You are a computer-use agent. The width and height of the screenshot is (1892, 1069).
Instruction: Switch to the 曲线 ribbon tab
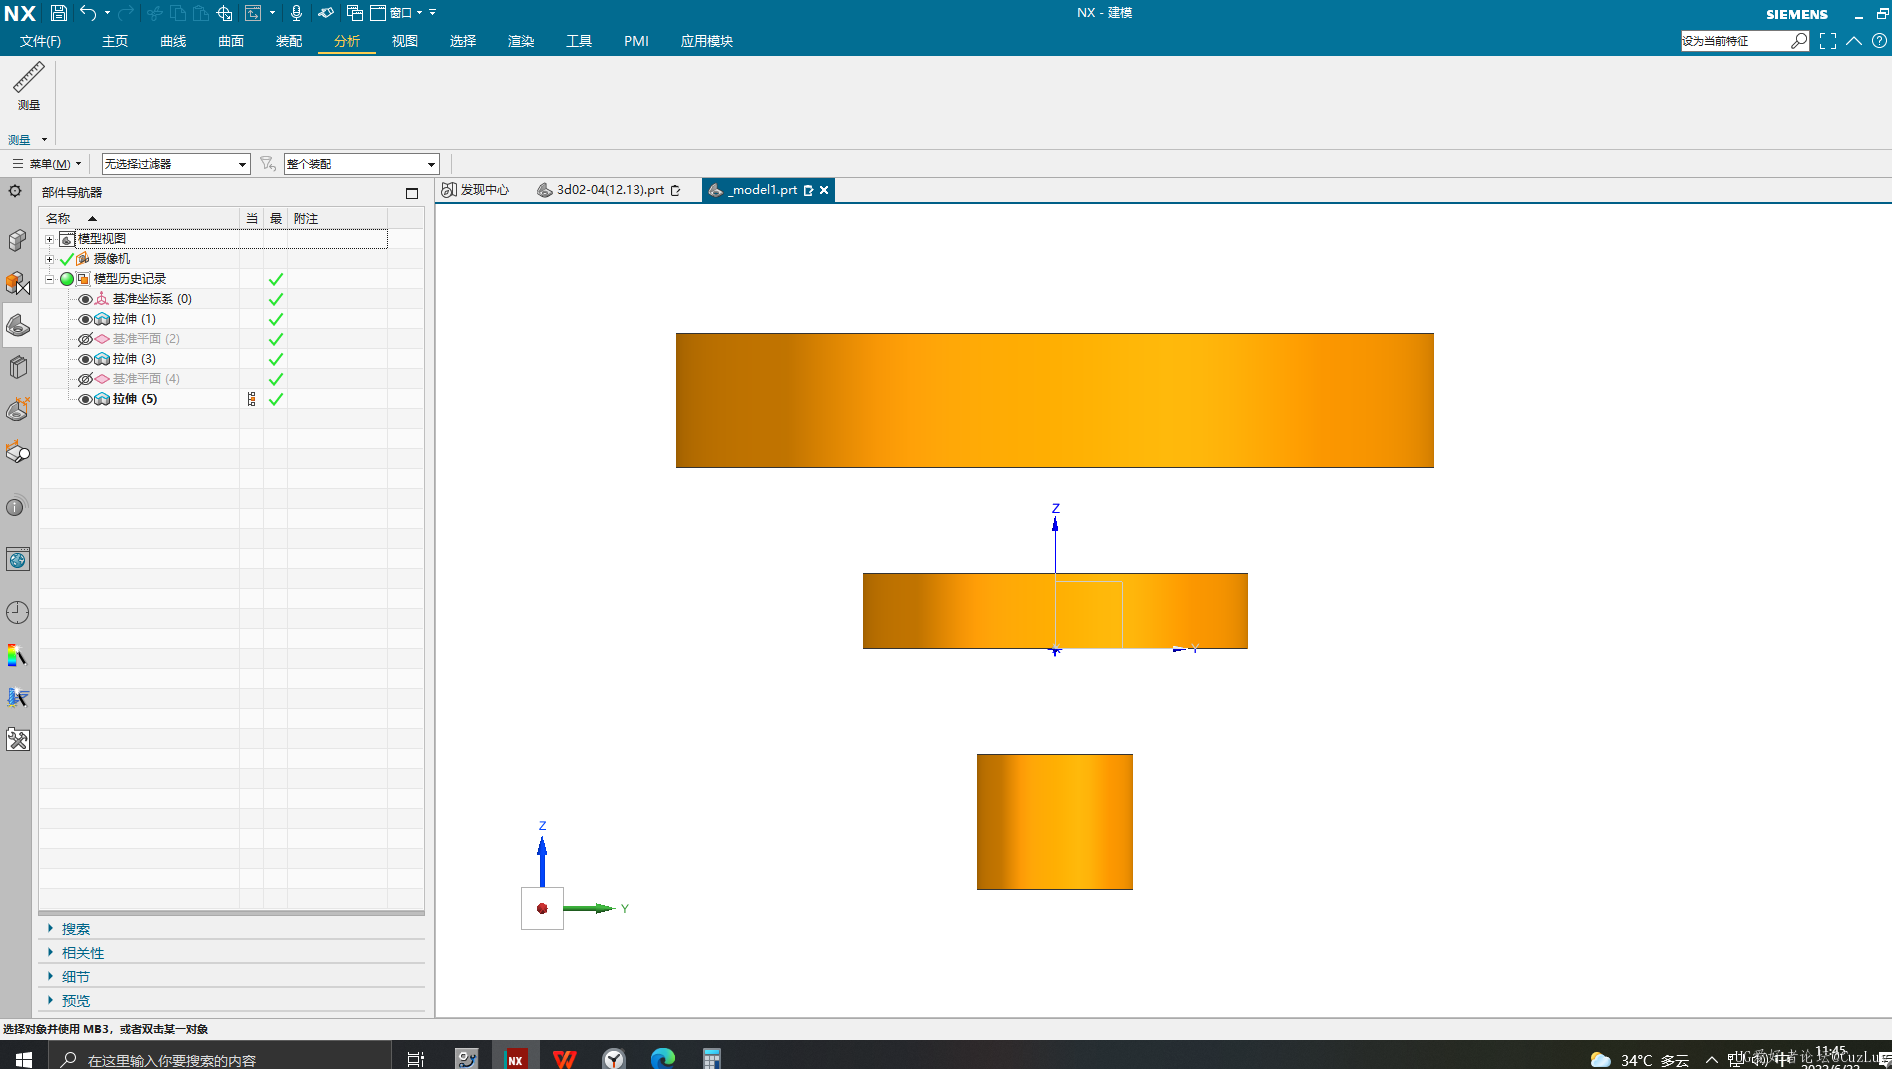[173, 41]
